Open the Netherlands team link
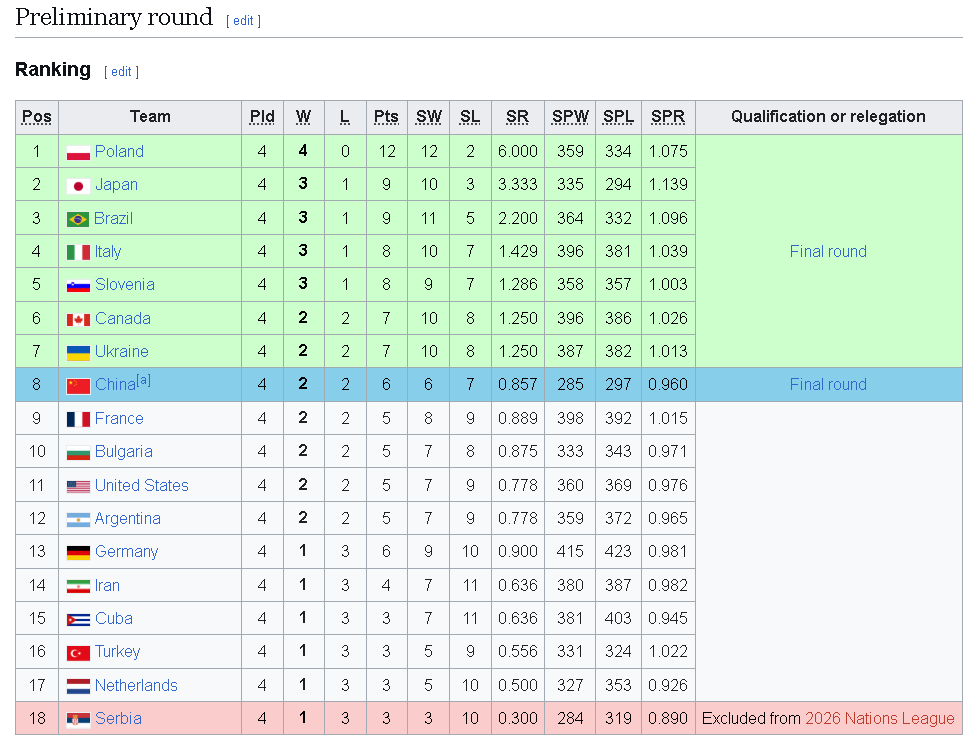The height and width of the screenshot is (747, 979). point(136,685)
